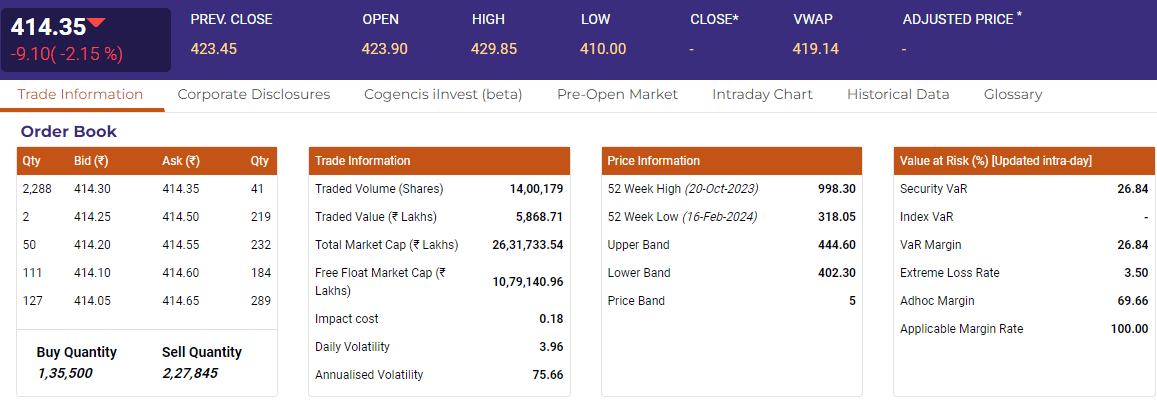
Task: Show the Intraday Chart tab
Action: pyautogui.click(x=762, y=94)
